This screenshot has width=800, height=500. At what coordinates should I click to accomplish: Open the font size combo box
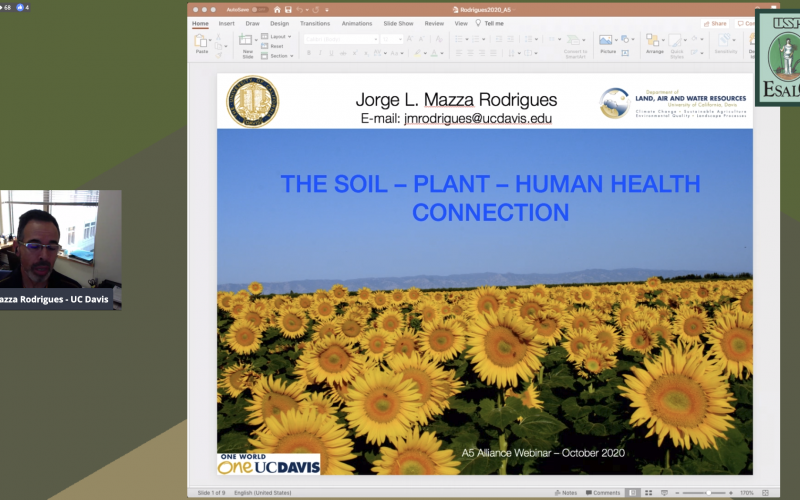click(x=391, y=39)
